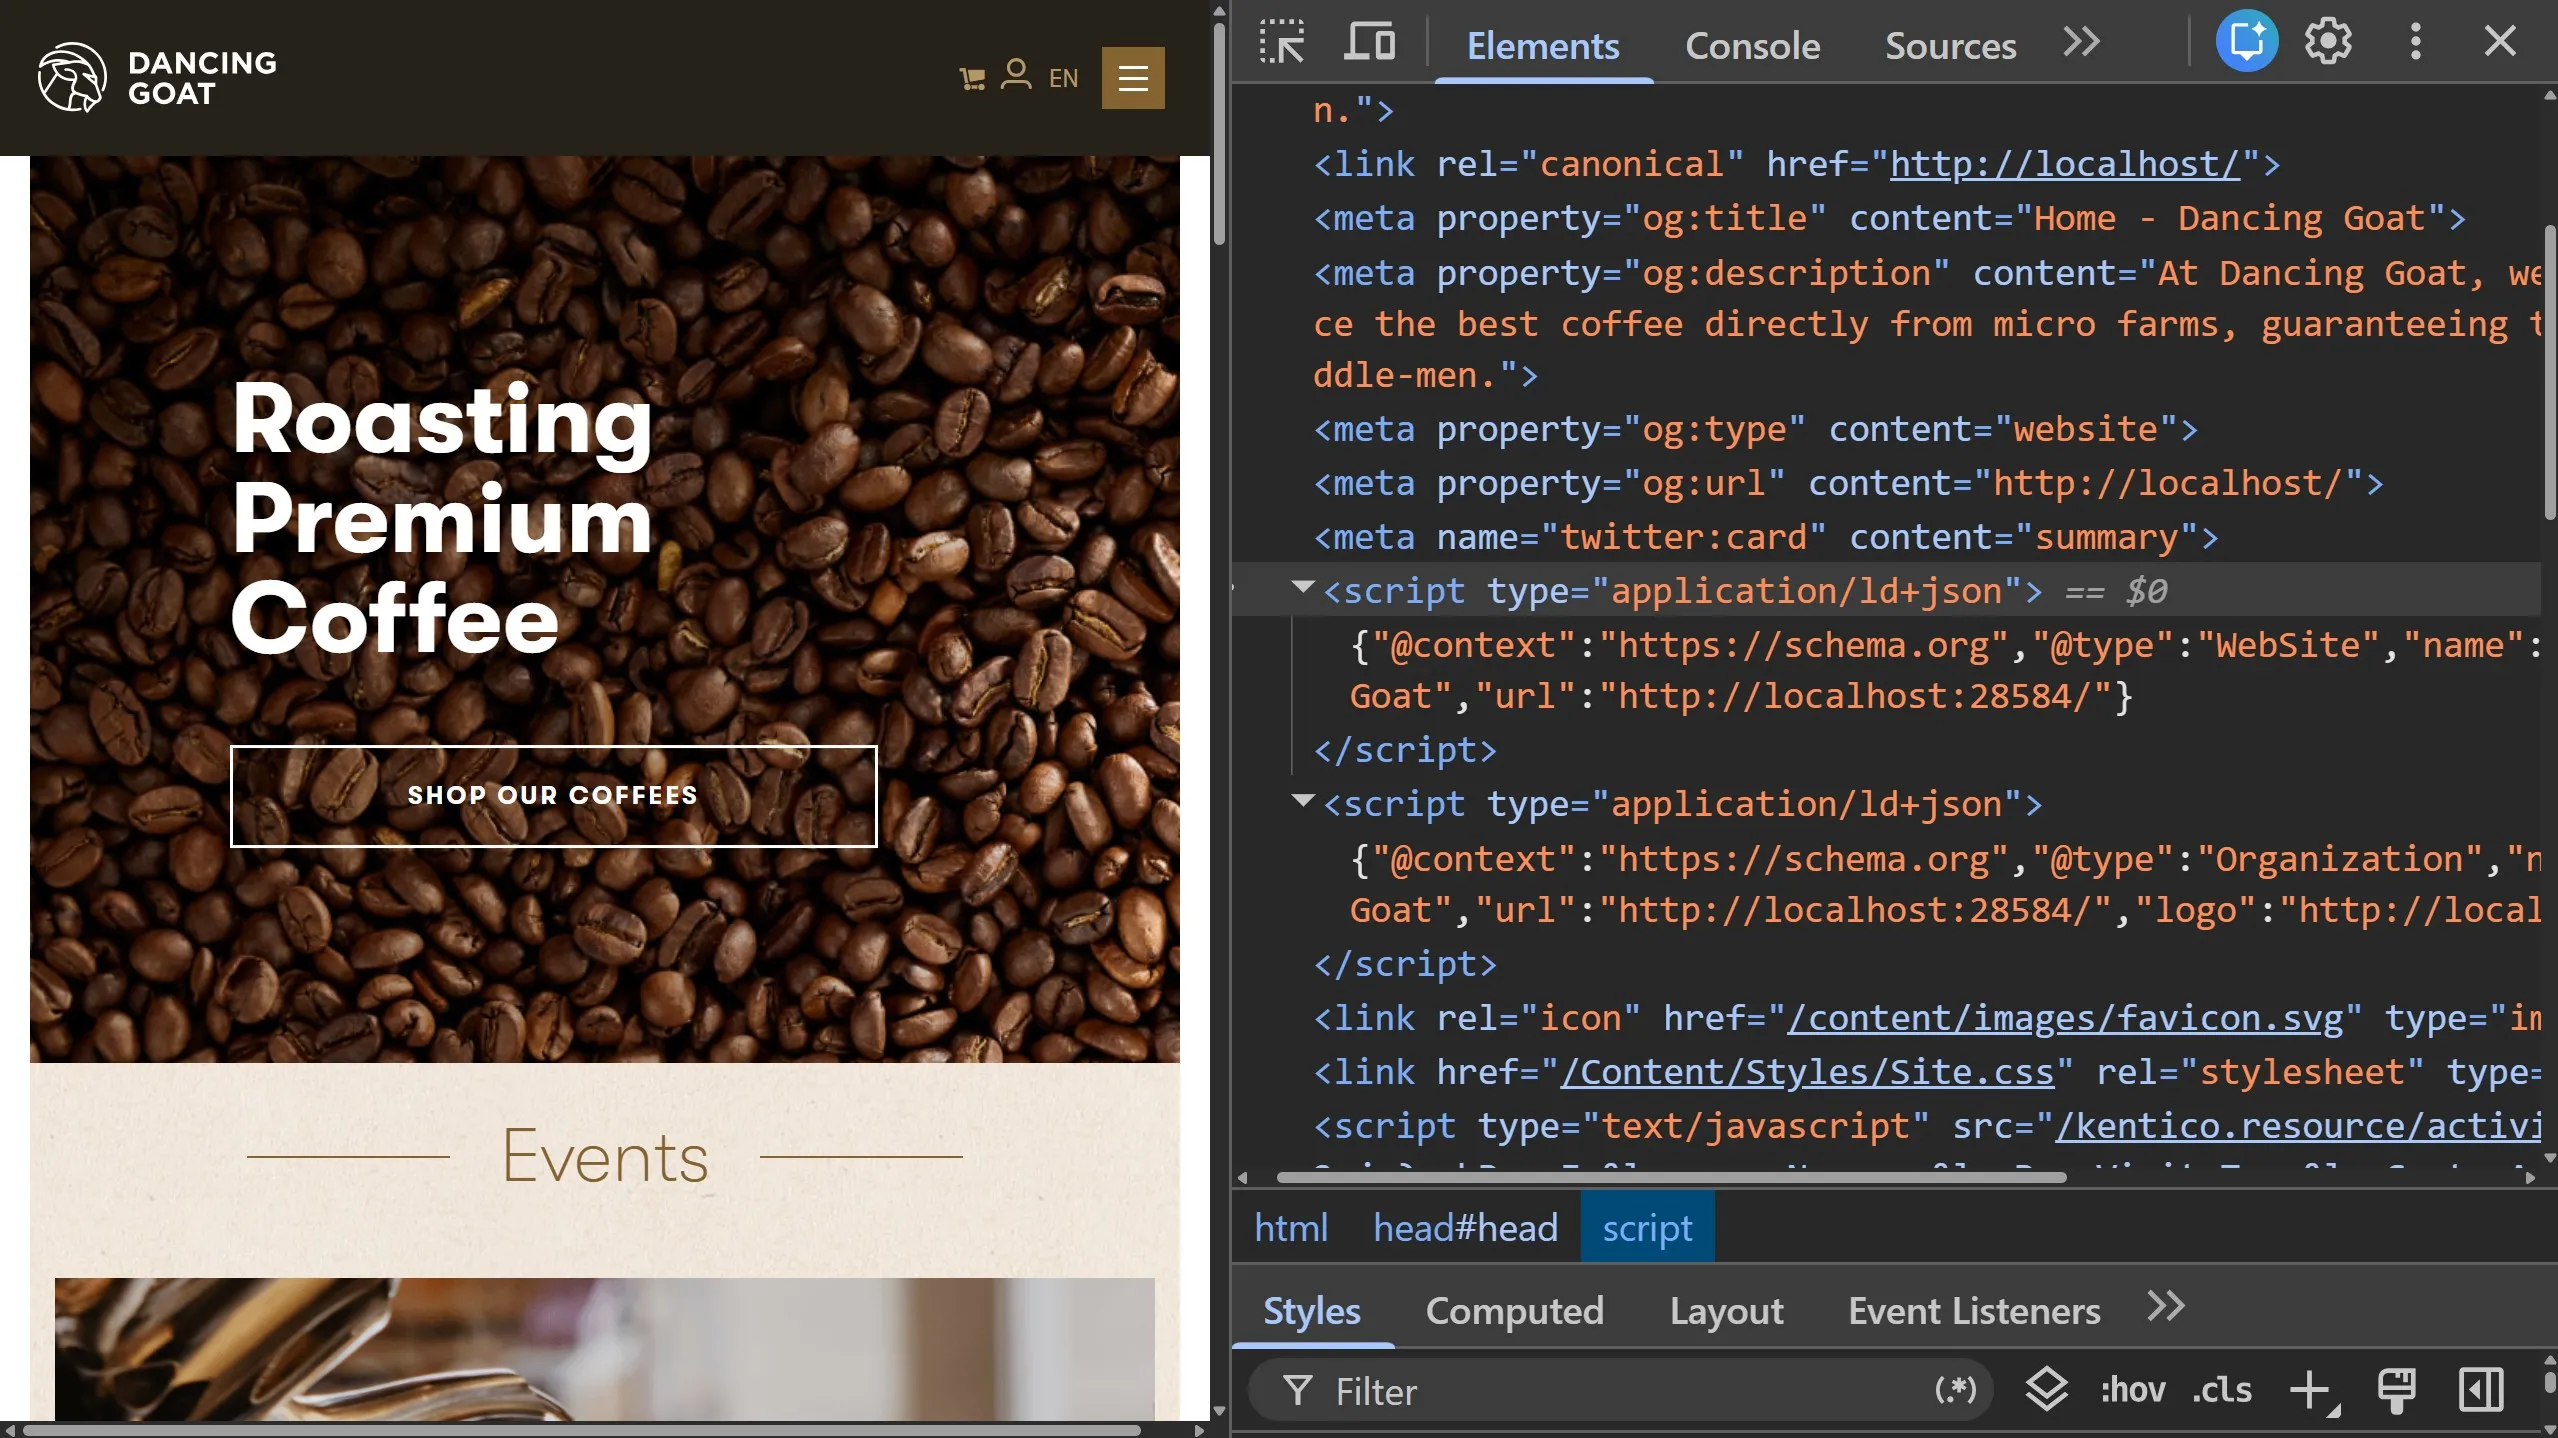Collapse the Organization ld+json script node
Screen dimensions: 2558x1438
tap(1302, 801)
